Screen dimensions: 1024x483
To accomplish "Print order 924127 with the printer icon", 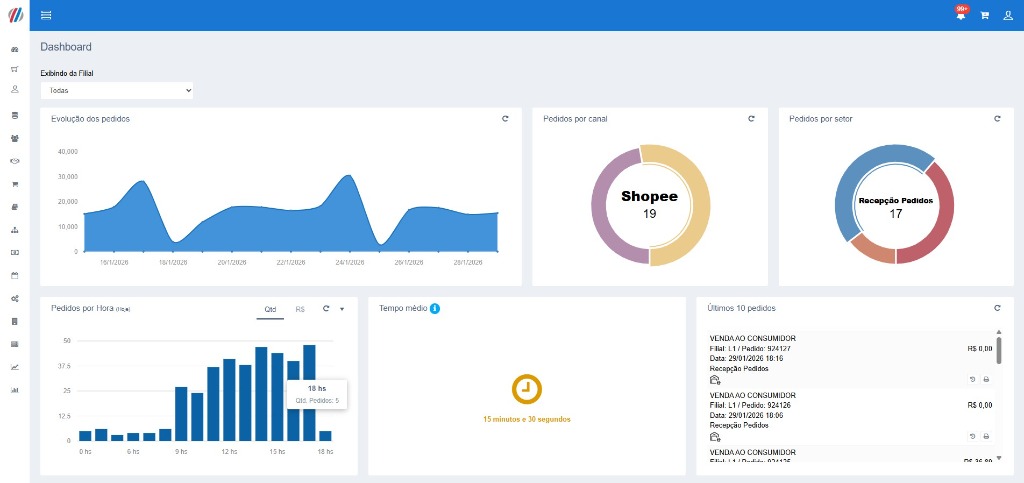I will [986, 380].
